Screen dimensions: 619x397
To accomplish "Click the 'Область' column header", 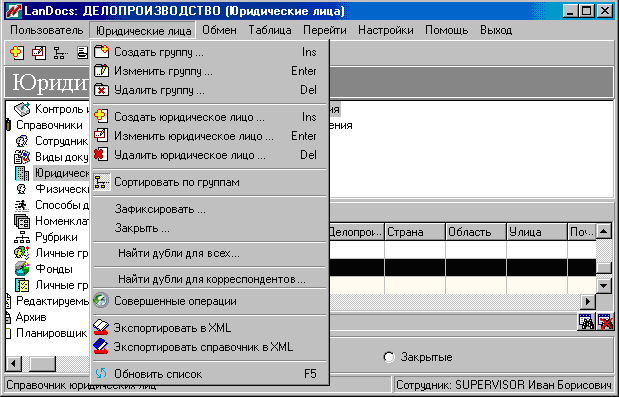I will tap(476, 232).
